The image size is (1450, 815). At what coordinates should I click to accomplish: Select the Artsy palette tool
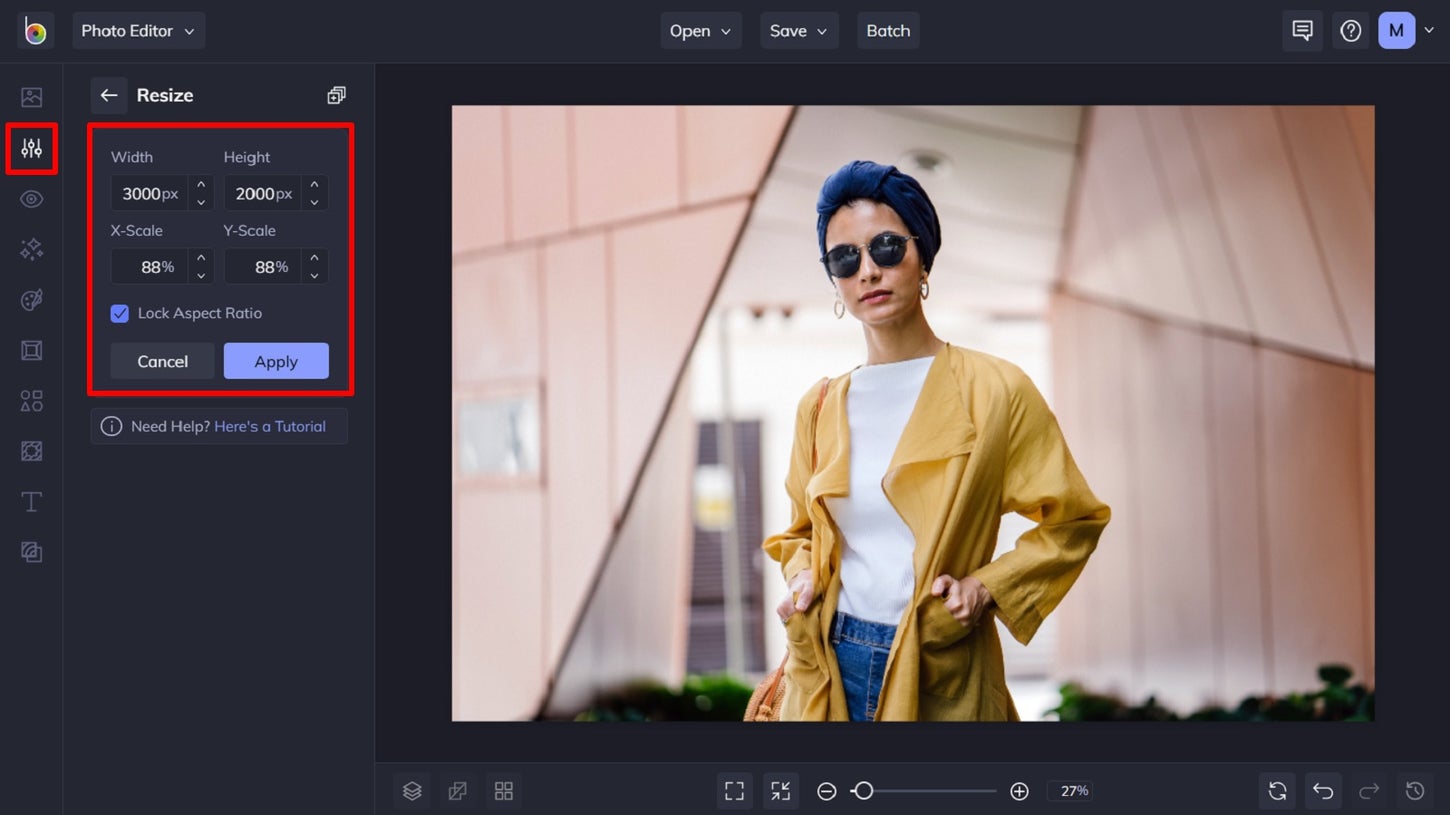[31, 299]
